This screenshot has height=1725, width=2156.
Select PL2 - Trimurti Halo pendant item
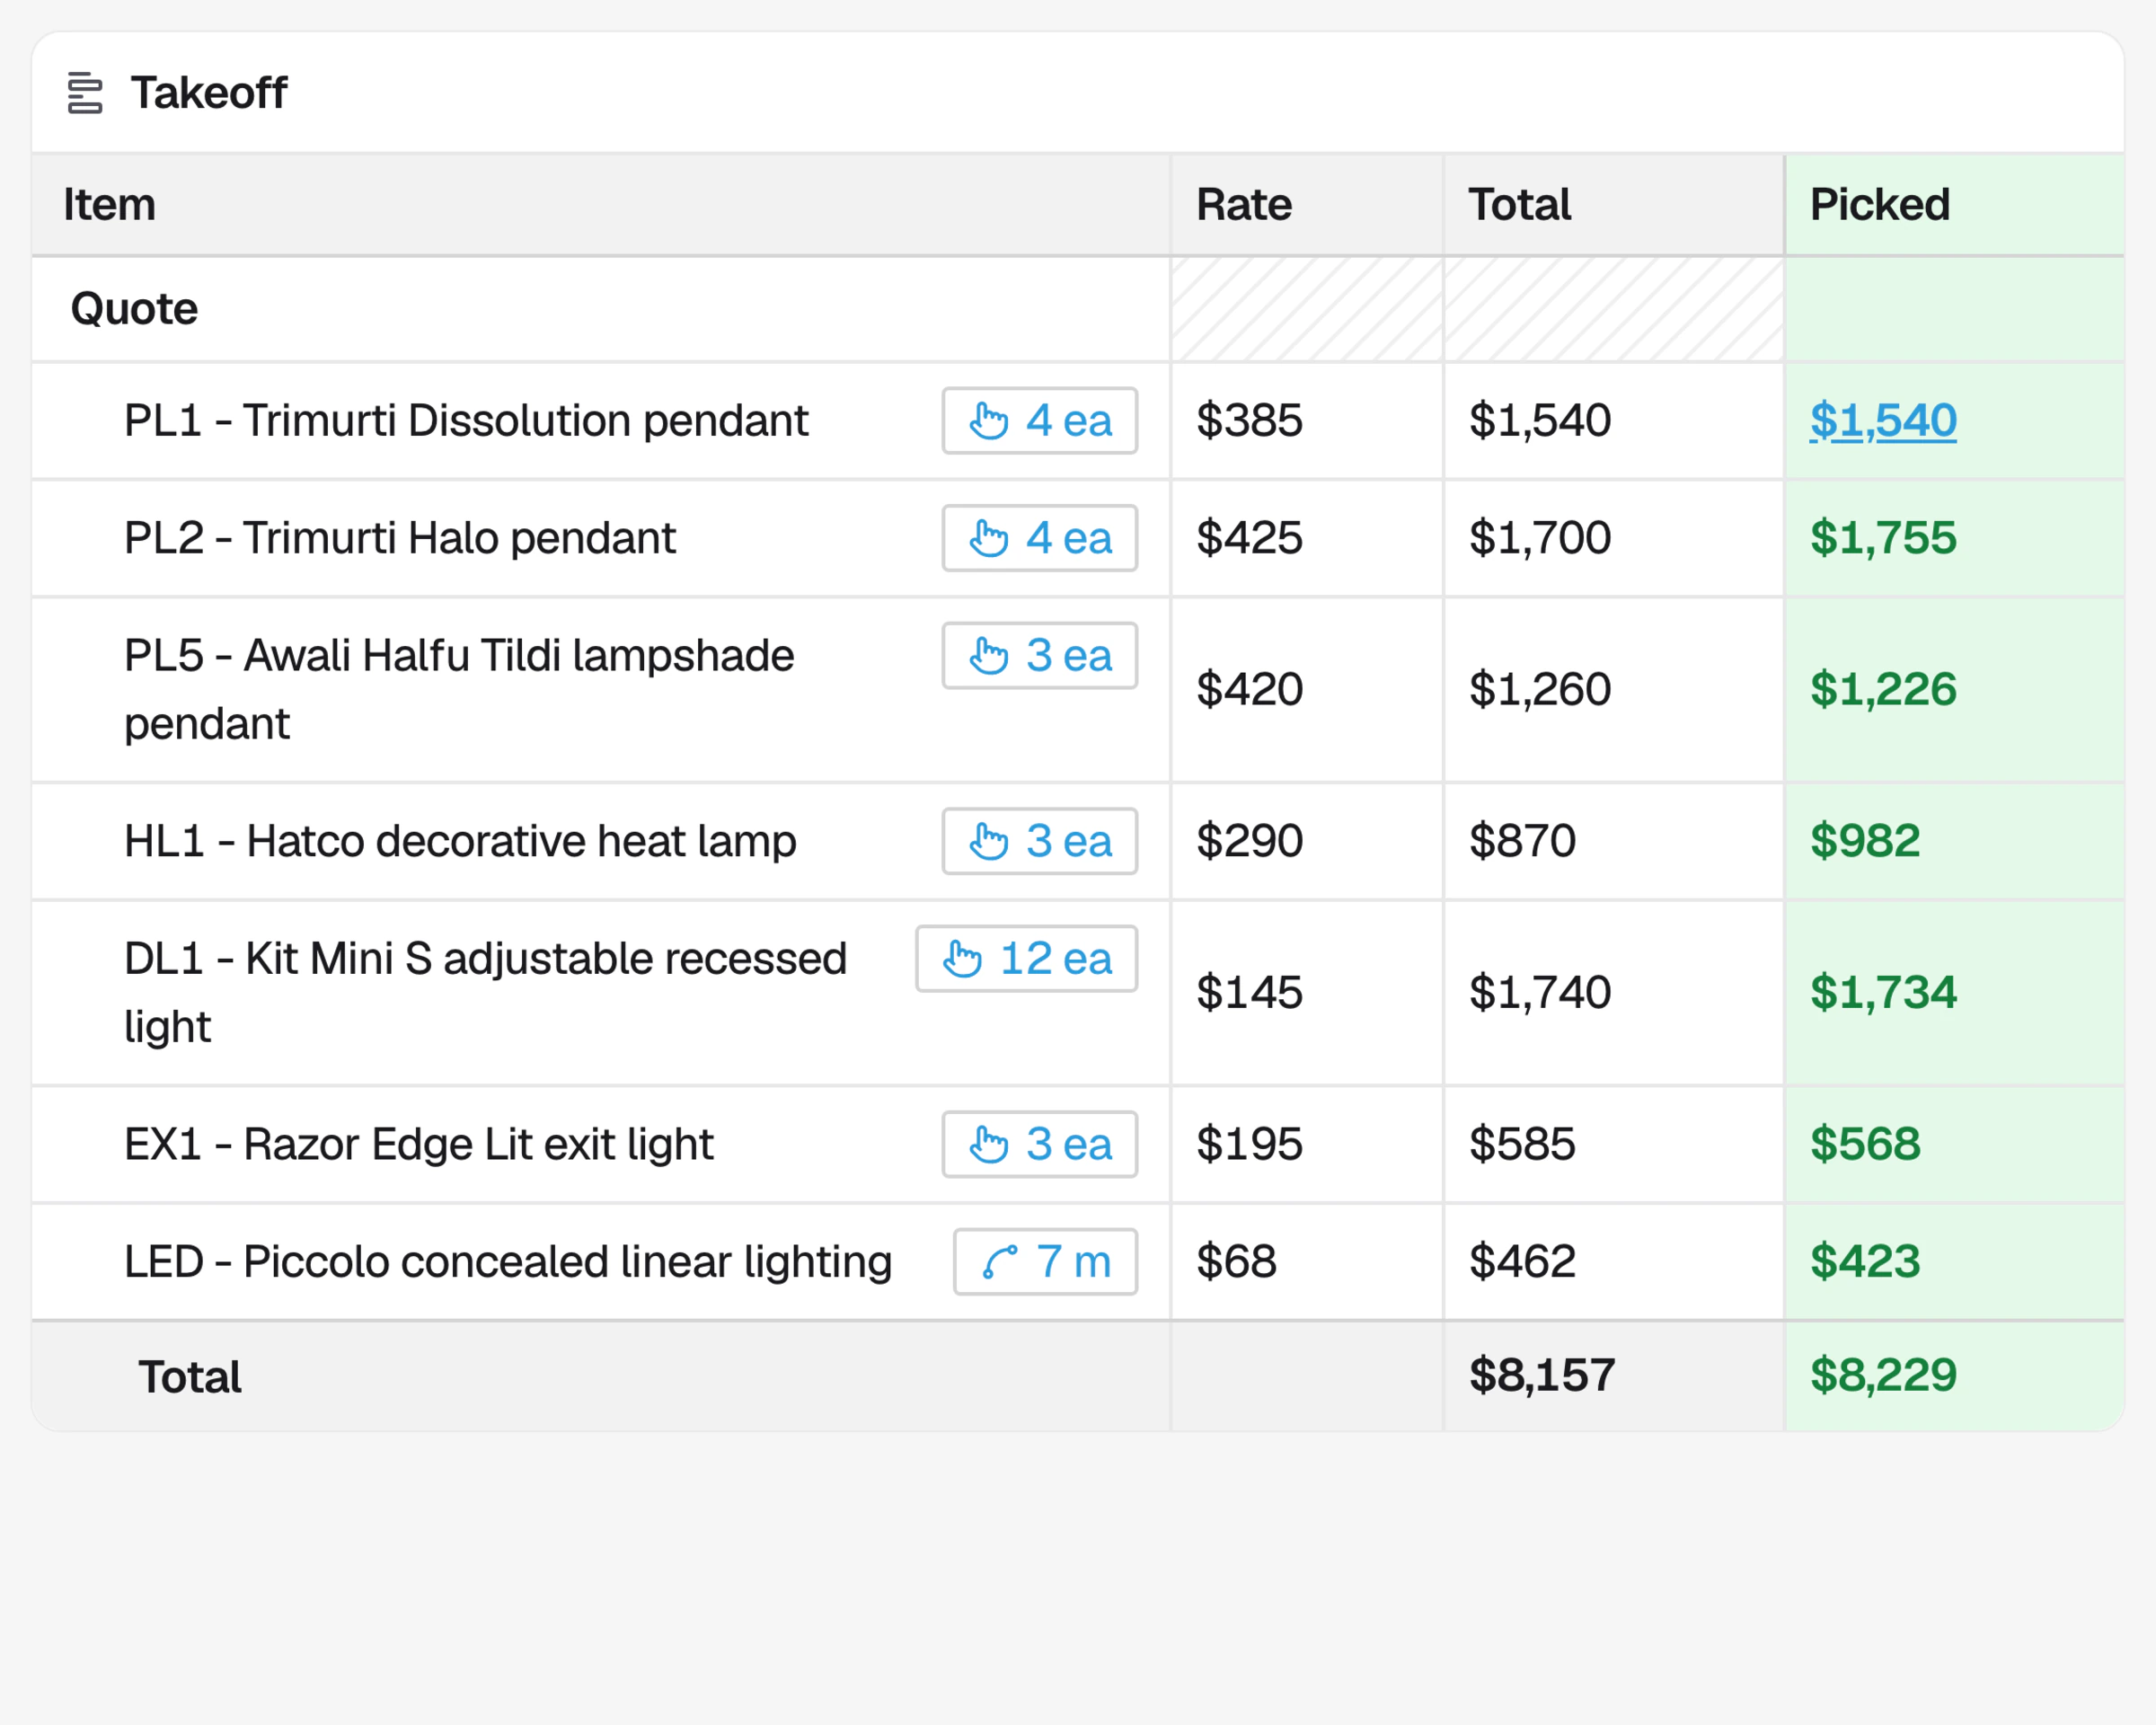click(x=400, y=538)
